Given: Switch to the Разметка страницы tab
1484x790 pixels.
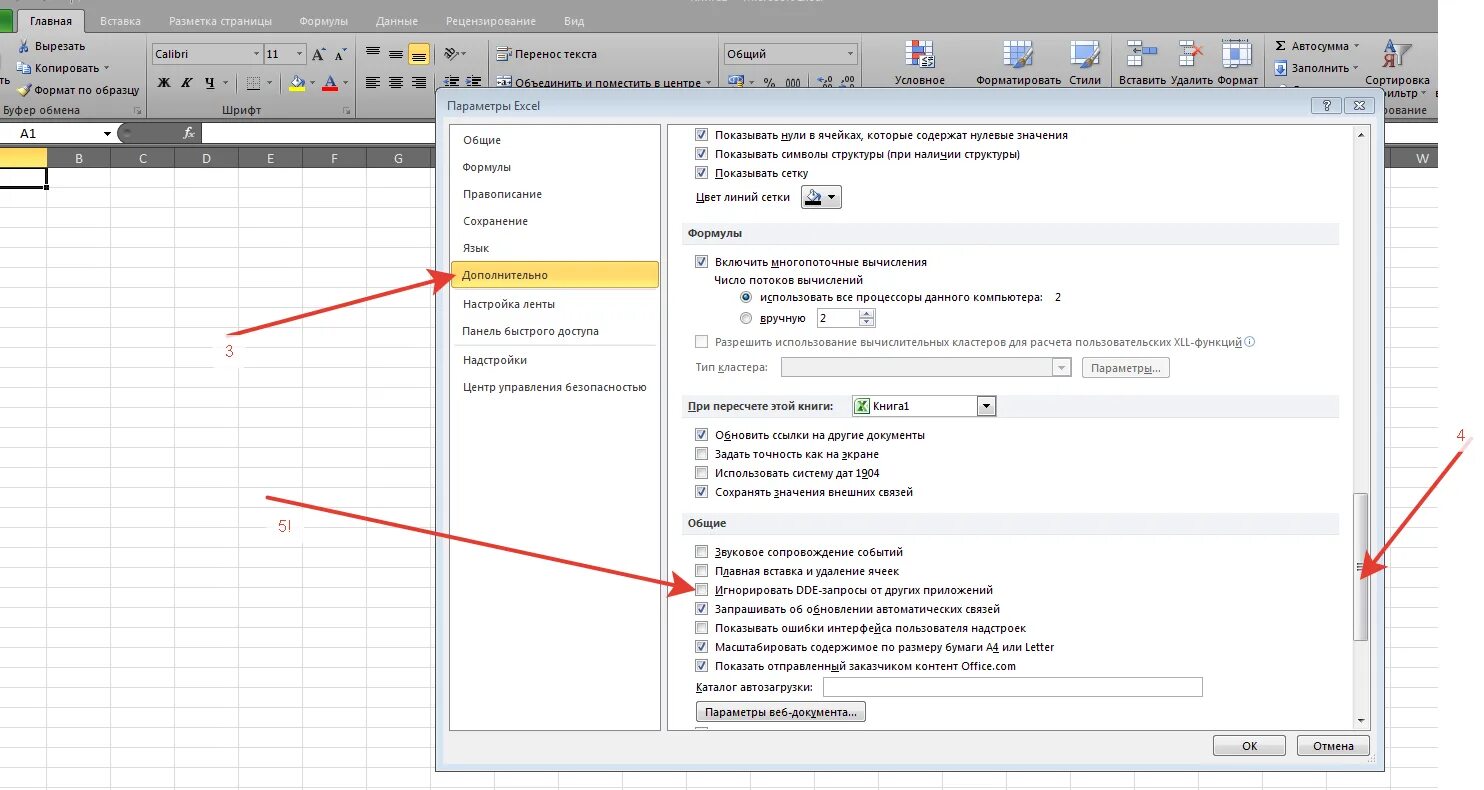Looking at the screenshot, I should 219,21.
